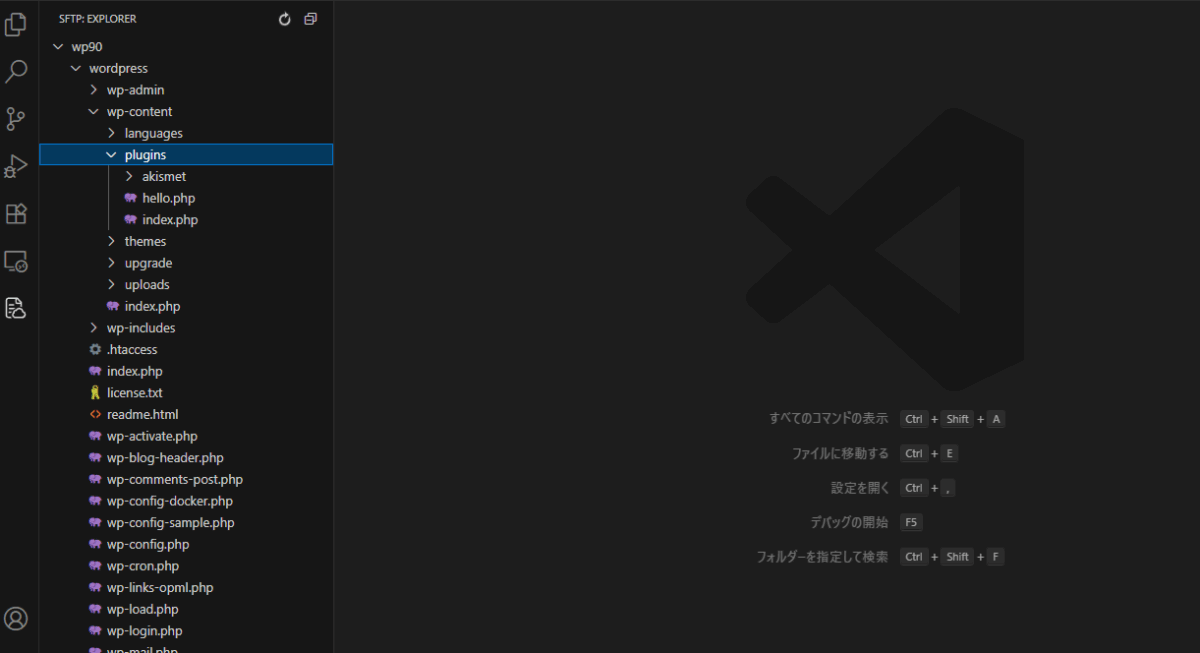The width and height of the screenshot is (1200, 653).
Task: Click PHP icon of hello.php
Action: [131, 198]
